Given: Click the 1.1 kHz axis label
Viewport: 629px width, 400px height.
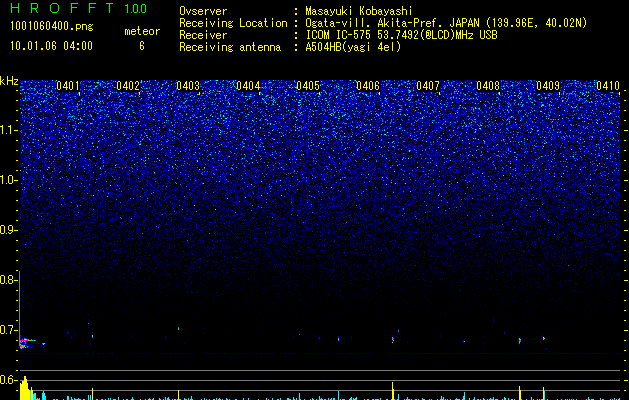Looking at the screenshot, I should tap(8, 130).
